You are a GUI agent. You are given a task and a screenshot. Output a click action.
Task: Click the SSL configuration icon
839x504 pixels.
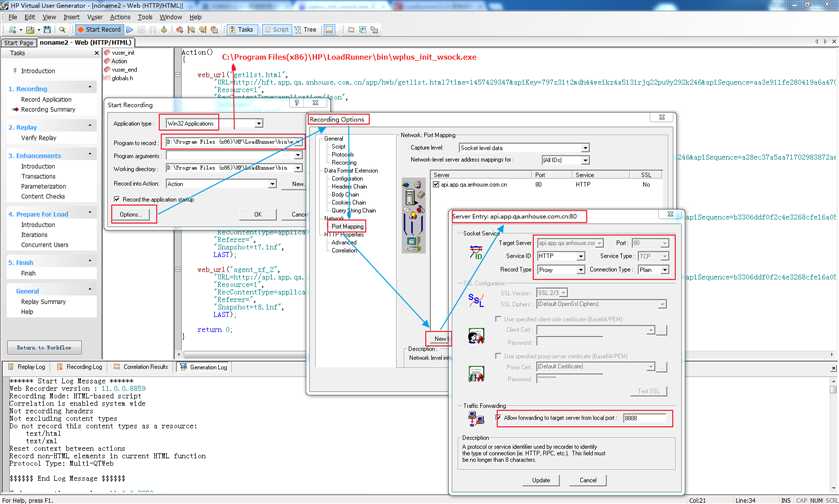click(x=476, y=300)
